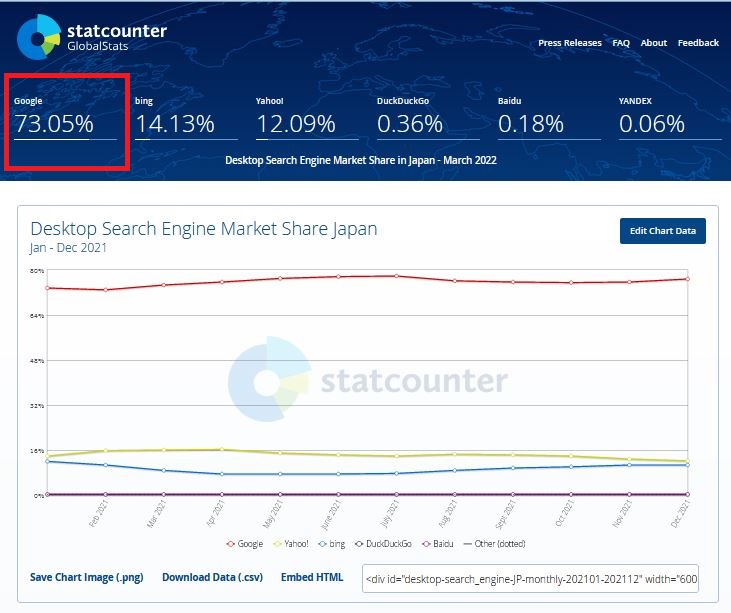
Task: Toggle Other (dotted) series in legend
Action: pos(494,544)
